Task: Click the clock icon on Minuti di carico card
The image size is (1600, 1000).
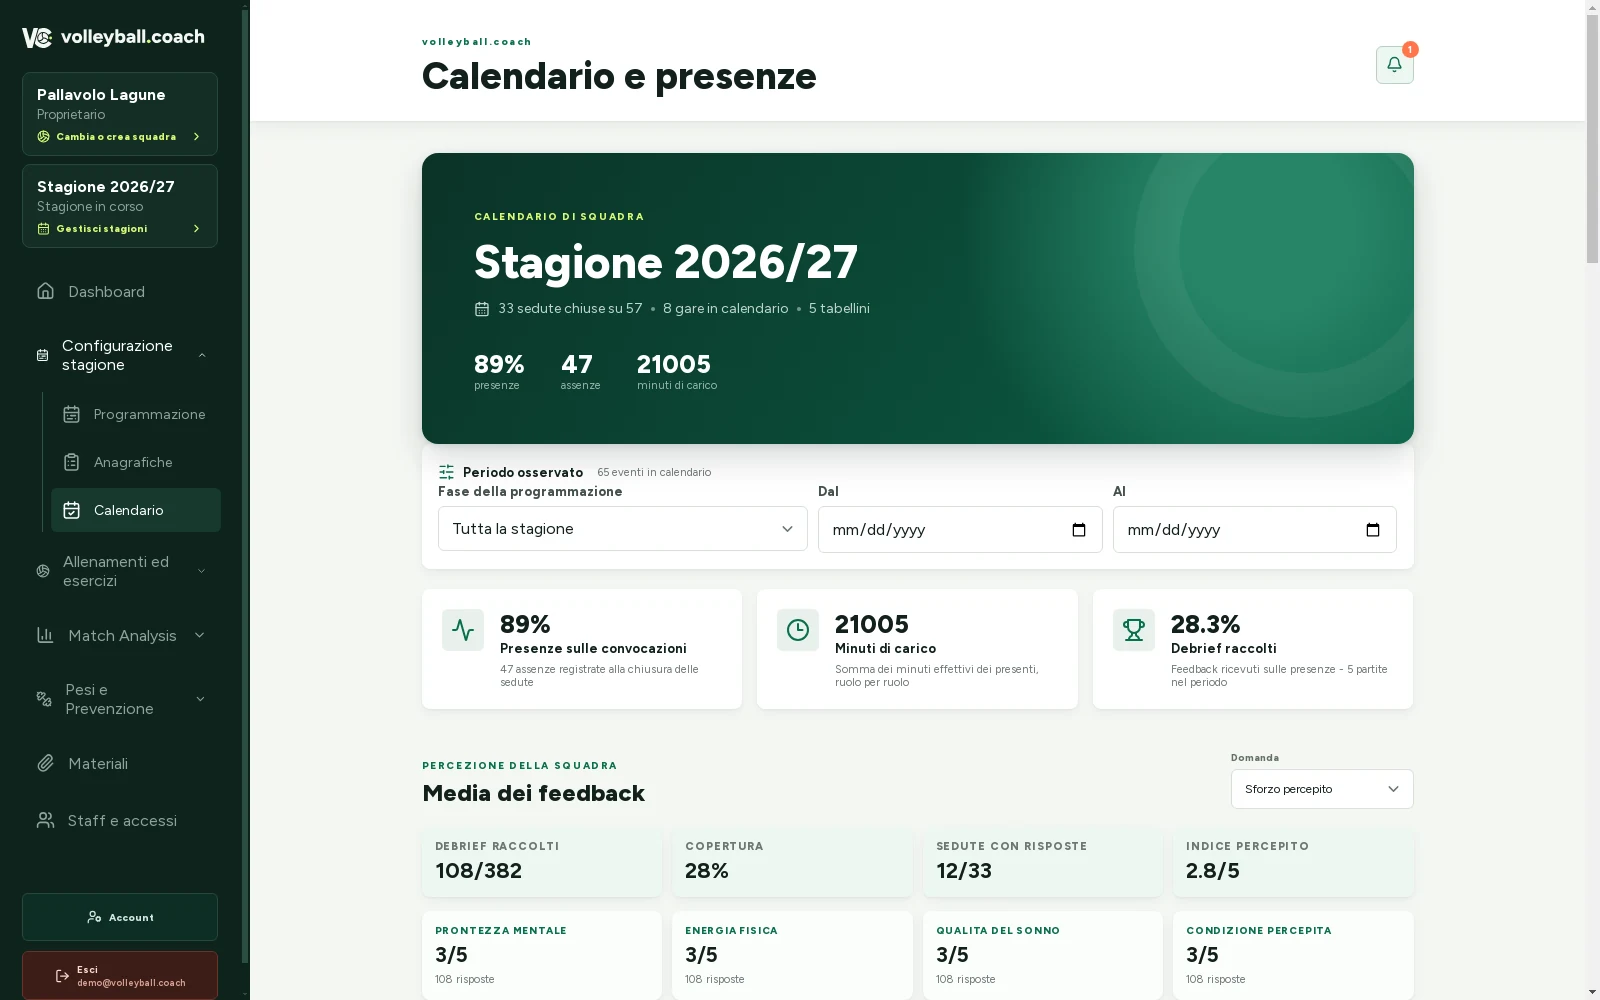Action: click(x=798, y=630)
